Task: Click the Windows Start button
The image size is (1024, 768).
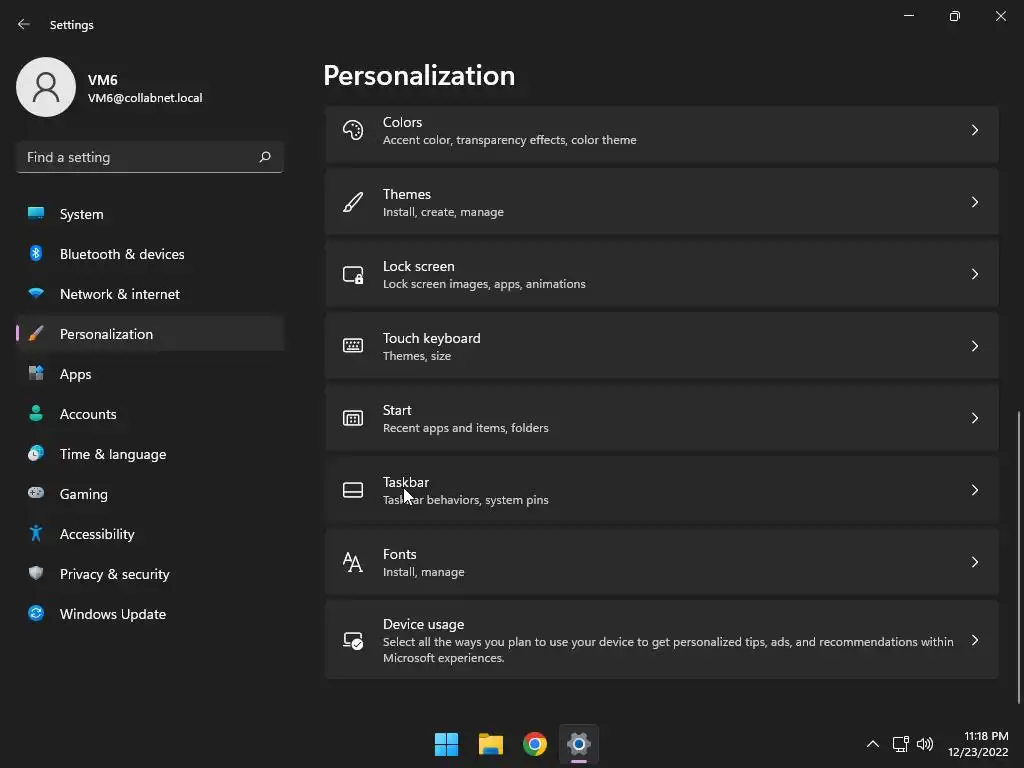Action: pos(446,744)
